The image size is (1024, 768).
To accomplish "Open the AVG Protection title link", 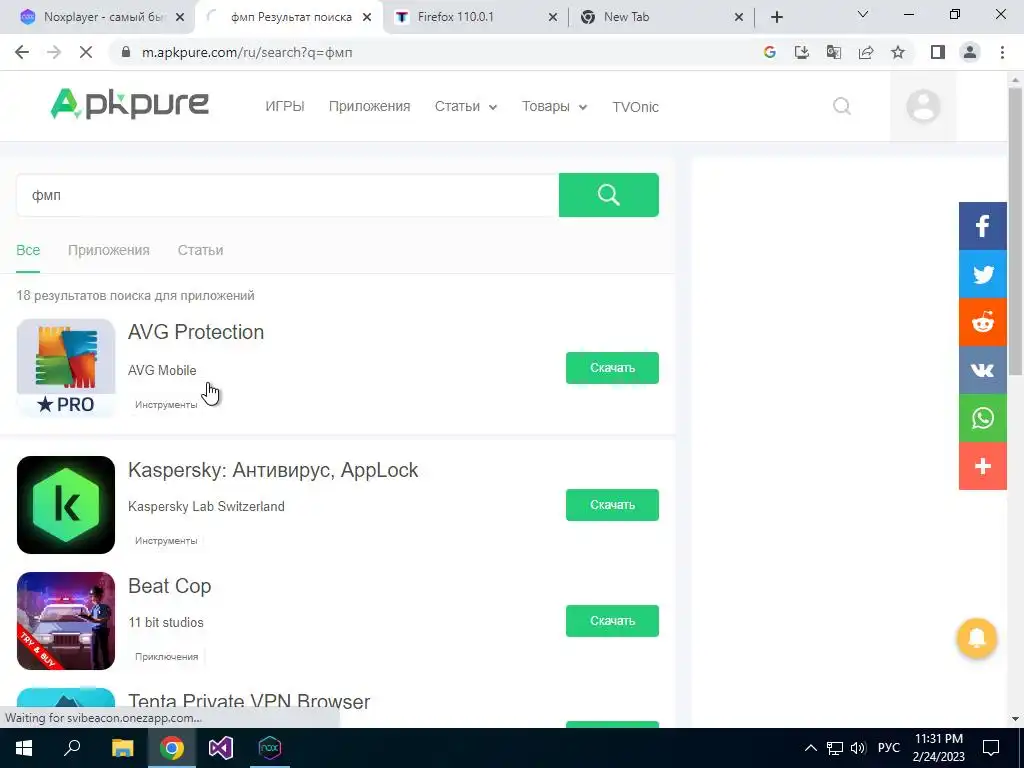I will (196, 332).
